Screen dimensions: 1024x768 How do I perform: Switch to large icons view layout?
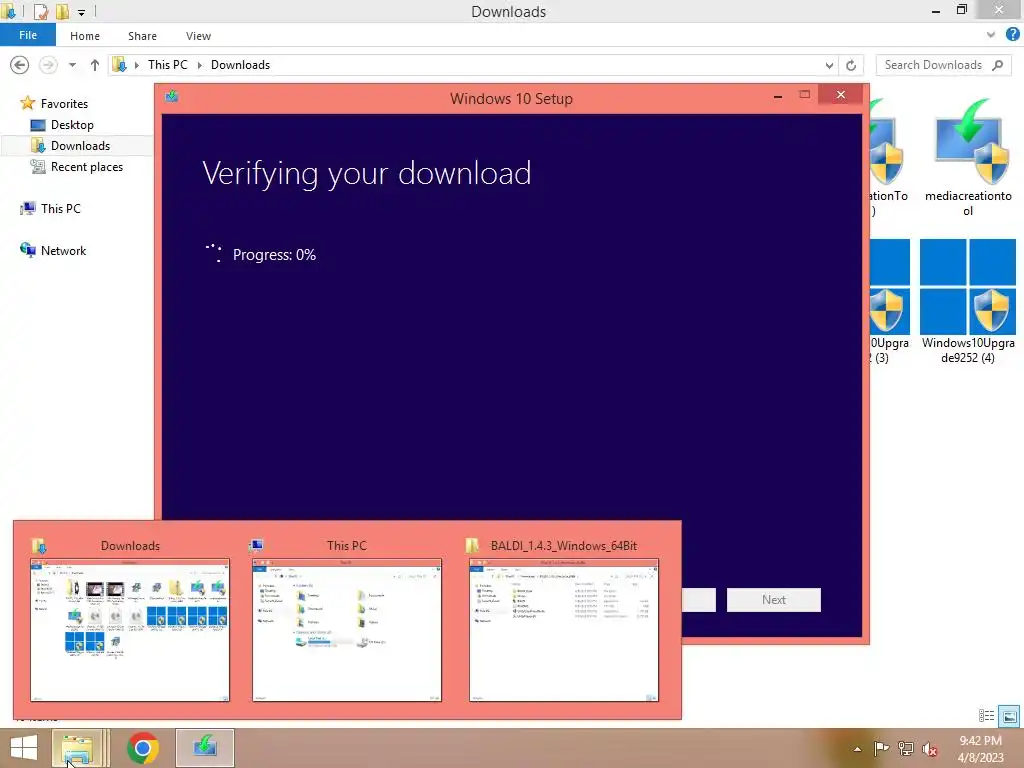1009,716
